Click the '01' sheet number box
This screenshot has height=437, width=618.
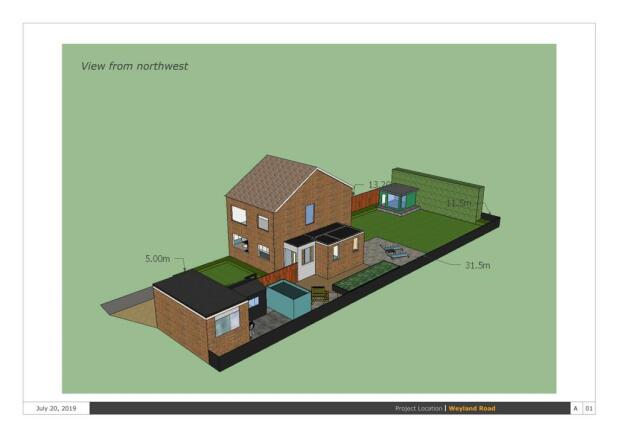point(588,408)
